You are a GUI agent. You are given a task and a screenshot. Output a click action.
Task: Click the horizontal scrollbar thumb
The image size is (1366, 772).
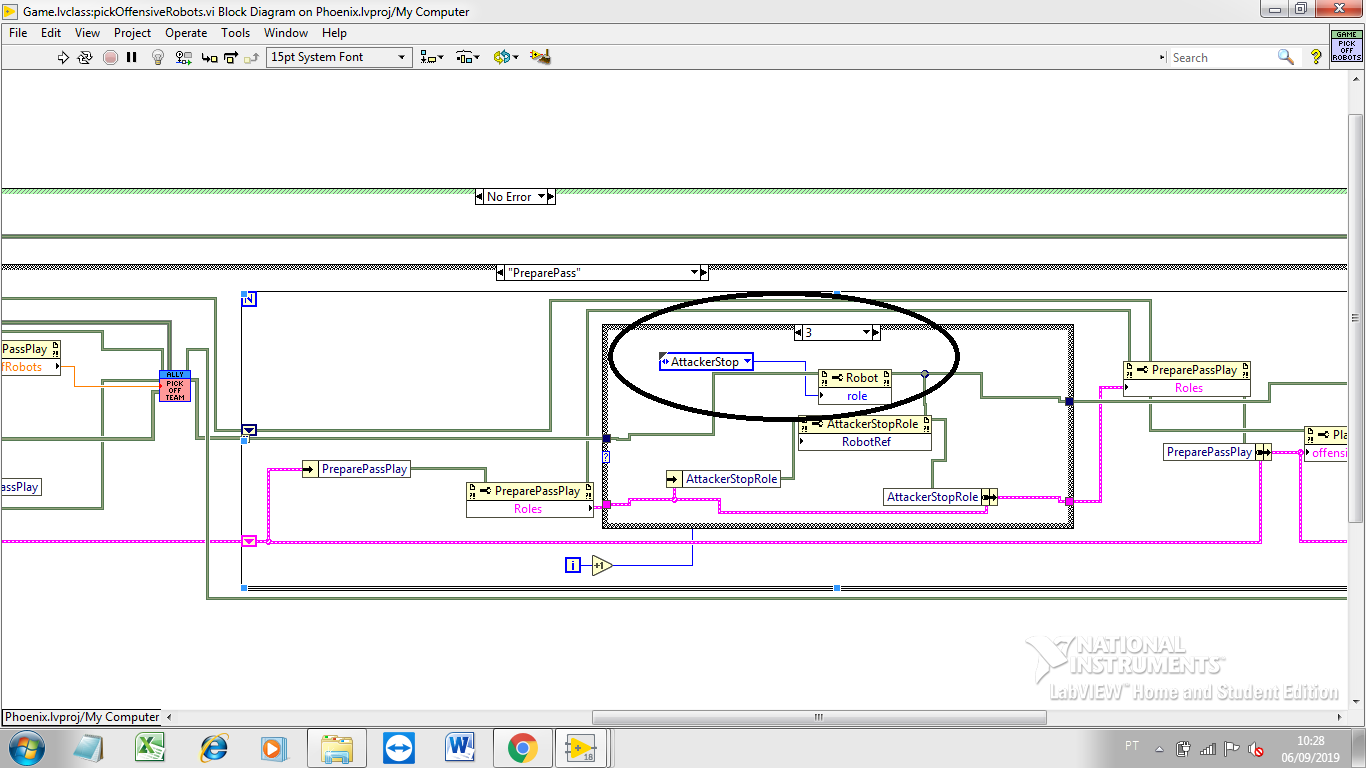[819, 717]
